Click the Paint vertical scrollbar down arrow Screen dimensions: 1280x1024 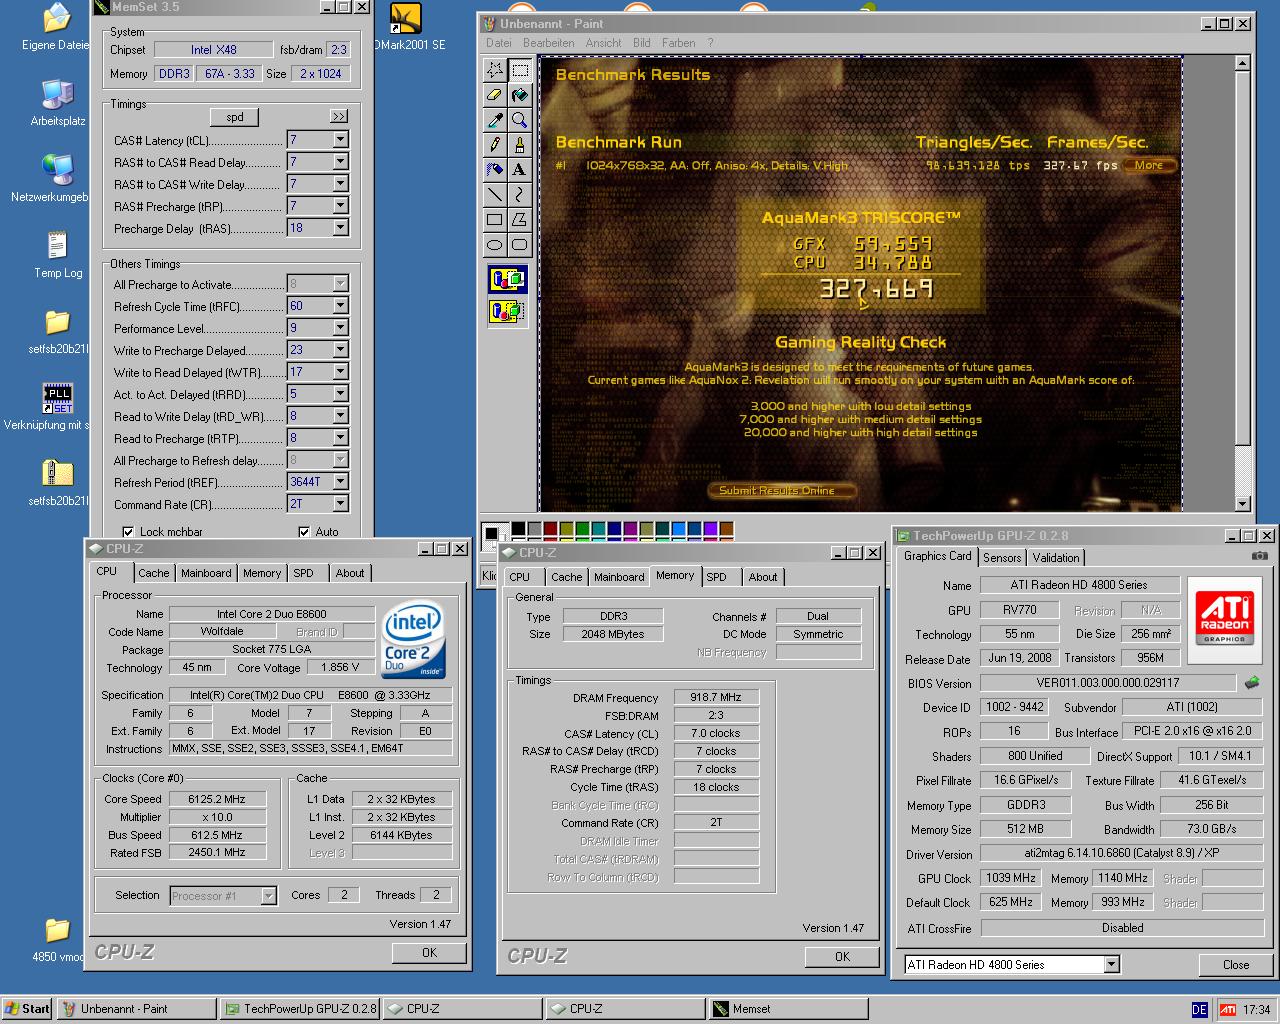(1242, 504)
